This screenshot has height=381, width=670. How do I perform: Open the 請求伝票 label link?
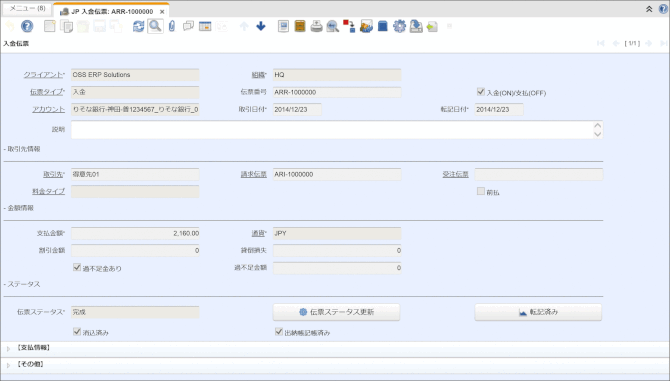pyautogui.click(x=254, y=174)
